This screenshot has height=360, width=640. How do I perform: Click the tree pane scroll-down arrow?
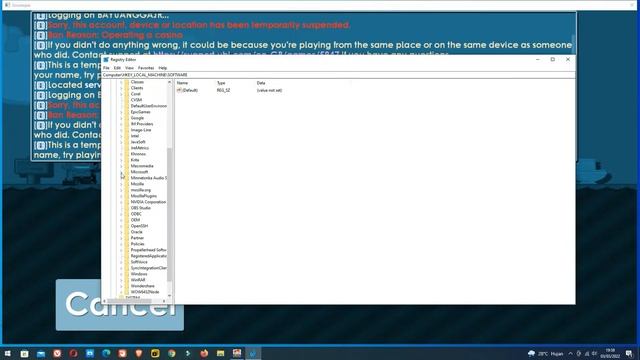point(169,296)
